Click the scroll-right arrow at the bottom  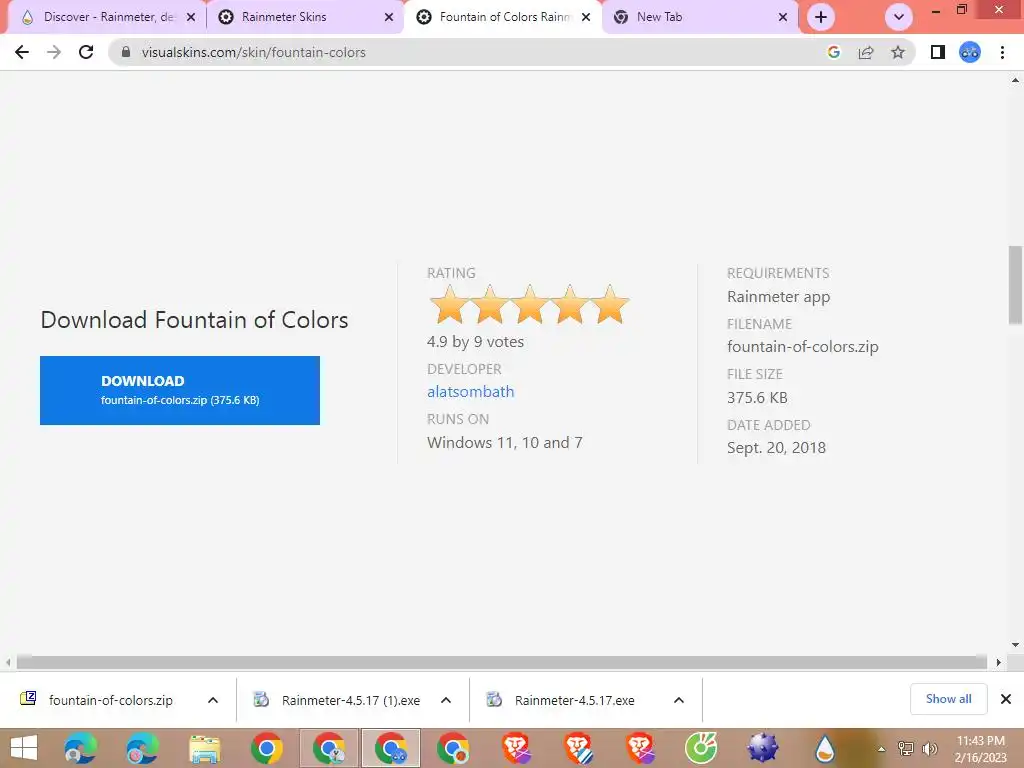point(998,662)
